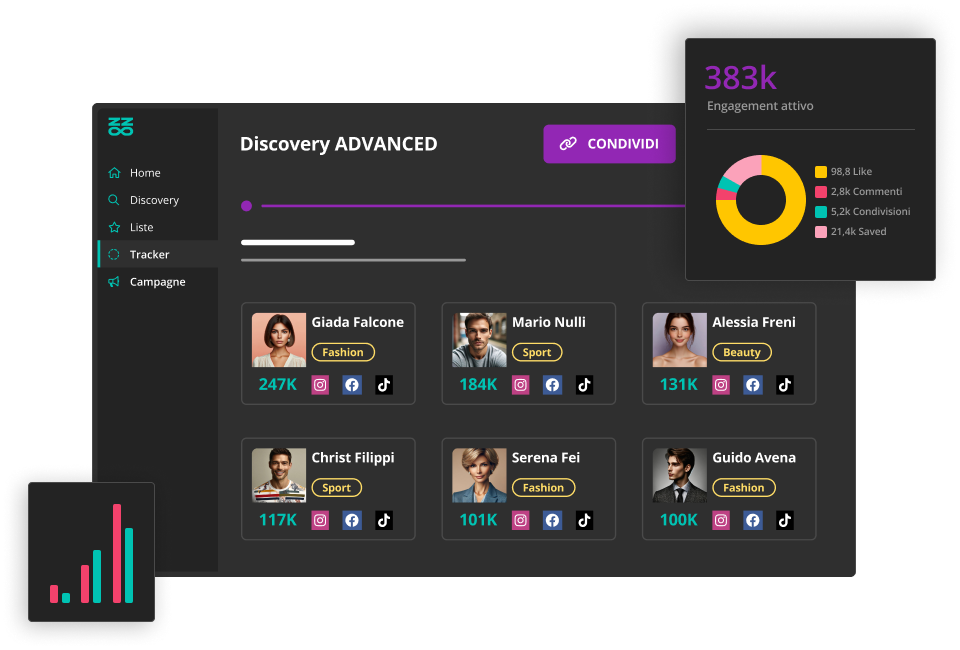Click the Fashion tag on Serena Fei
Viewport: 960px width, 650px height.
544,488
